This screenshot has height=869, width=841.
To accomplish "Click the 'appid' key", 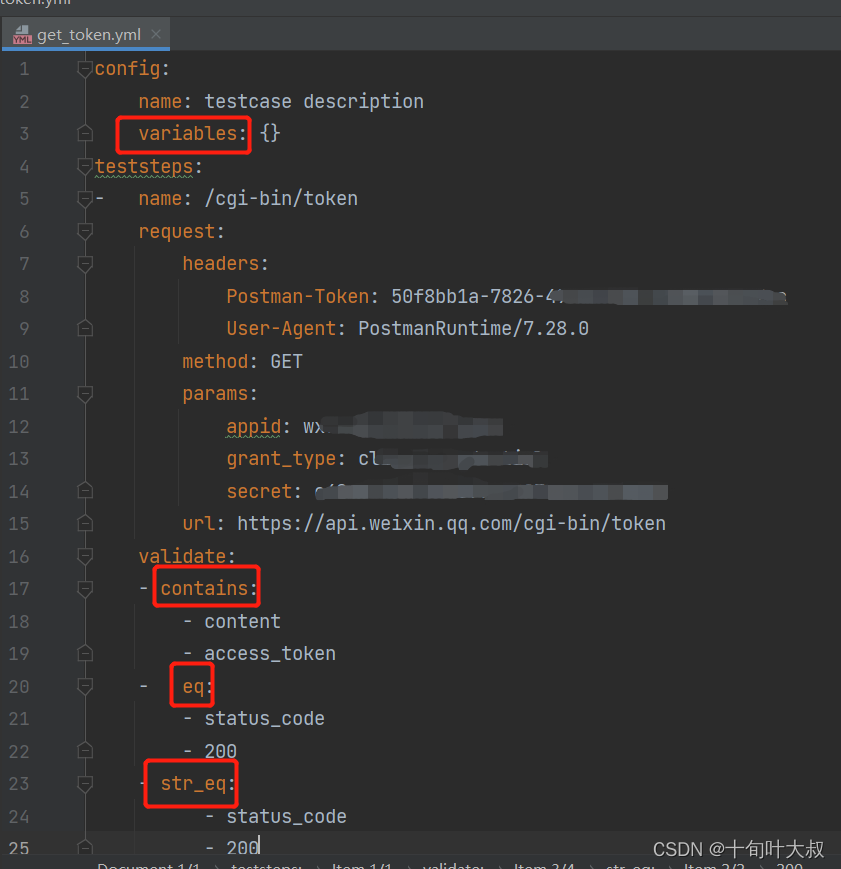I will tap(254, 427).
